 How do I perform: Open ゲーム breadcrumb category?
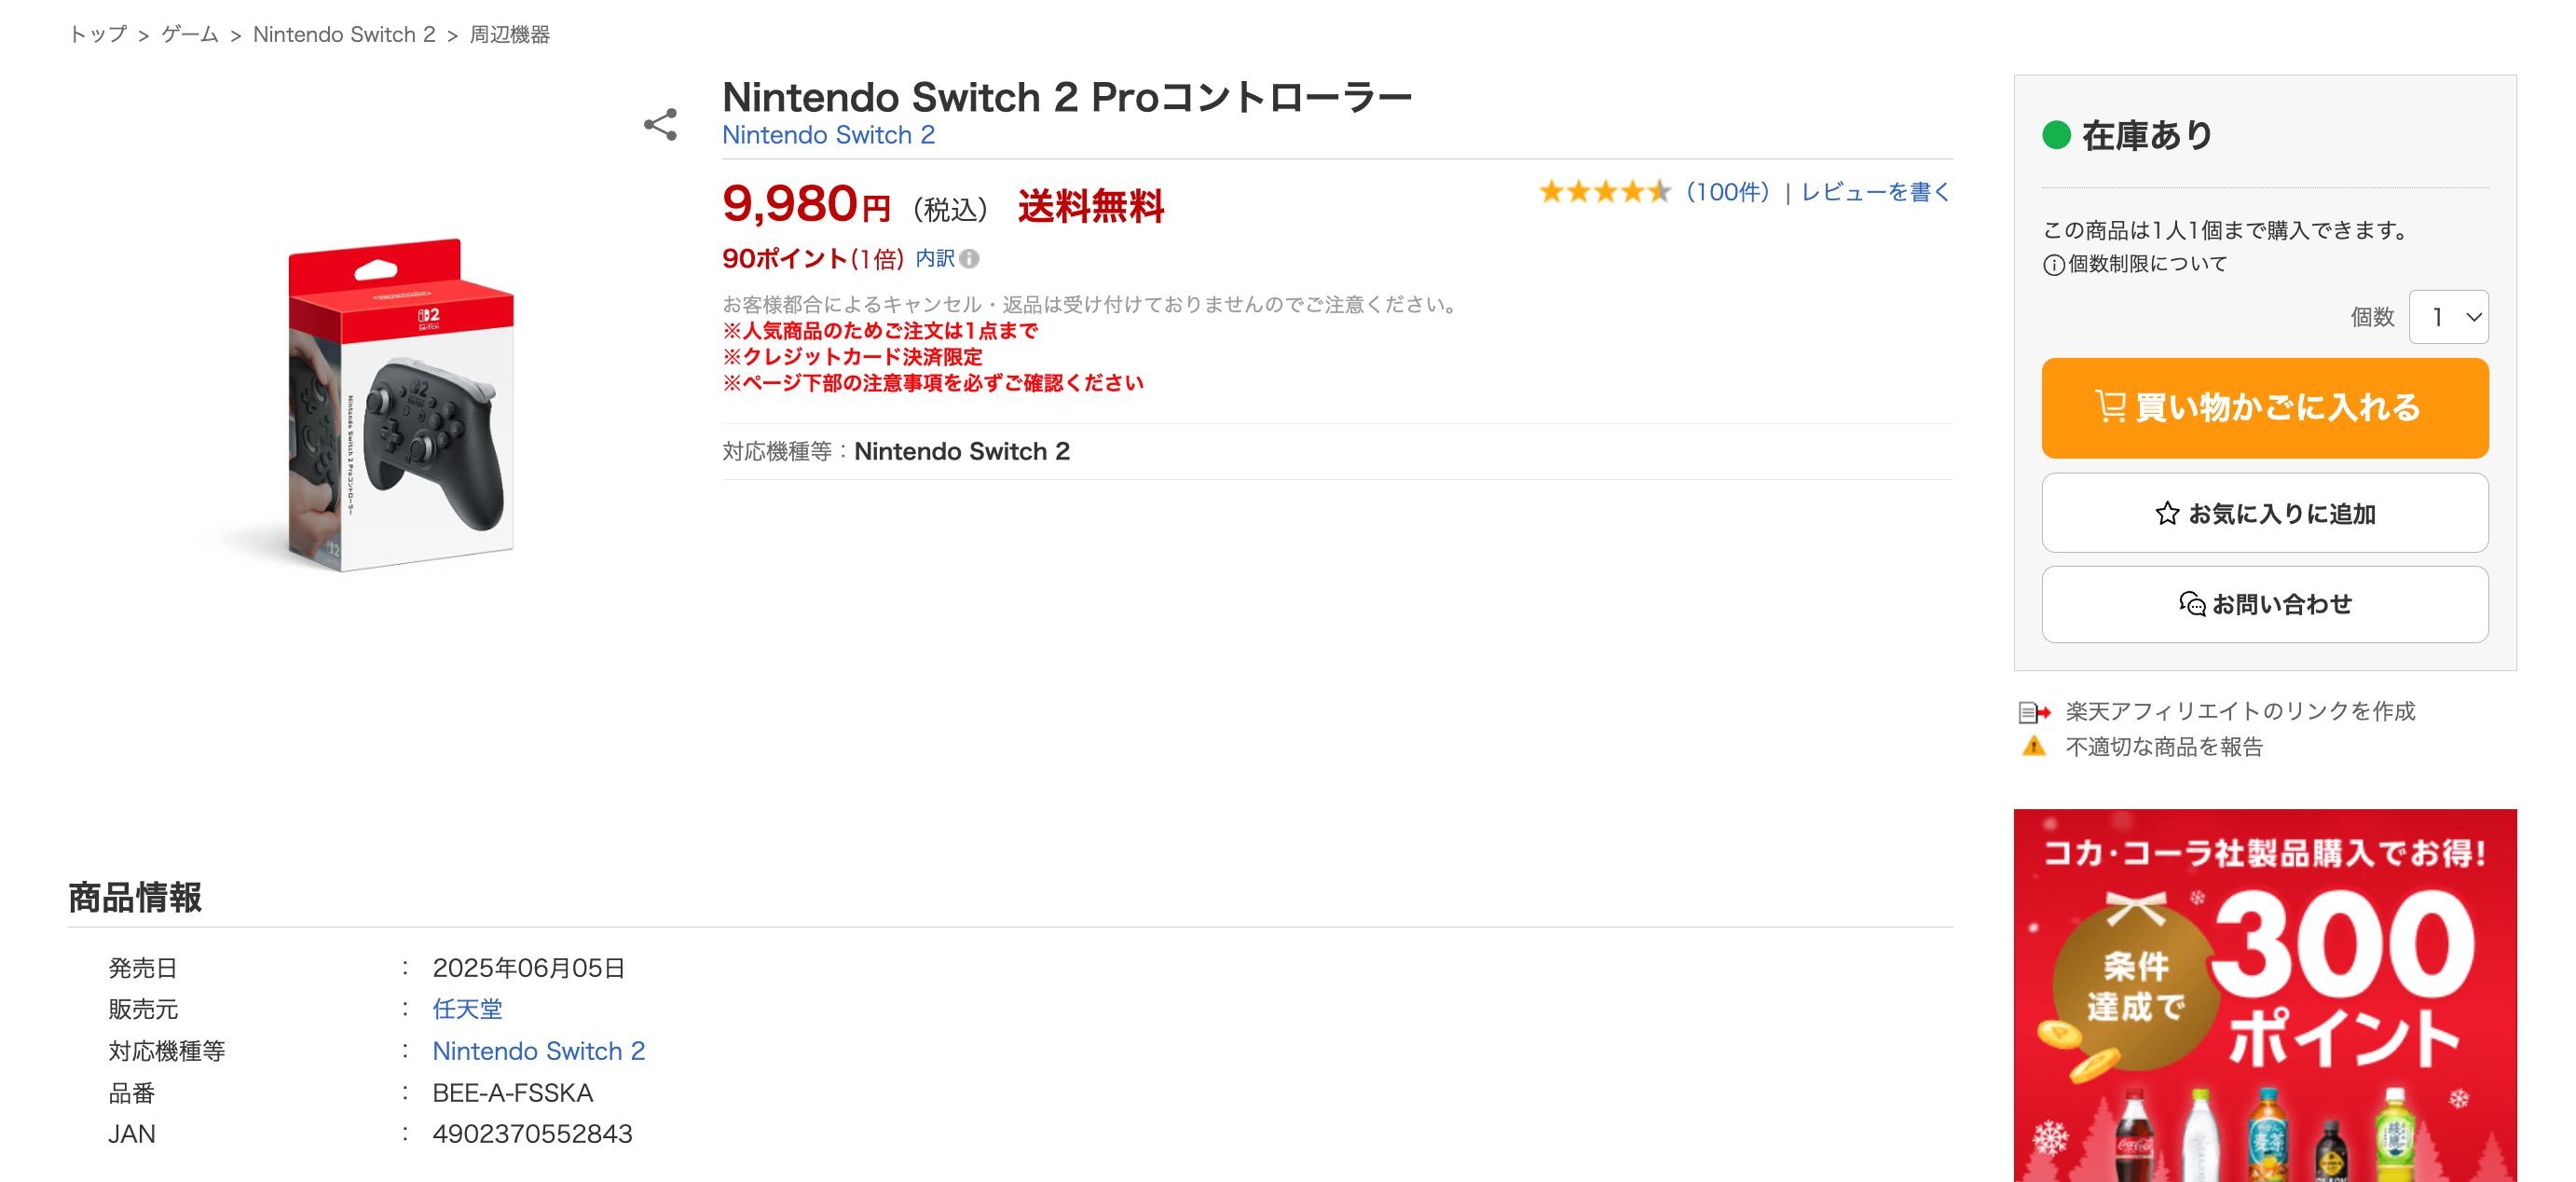tap(190, 35)
